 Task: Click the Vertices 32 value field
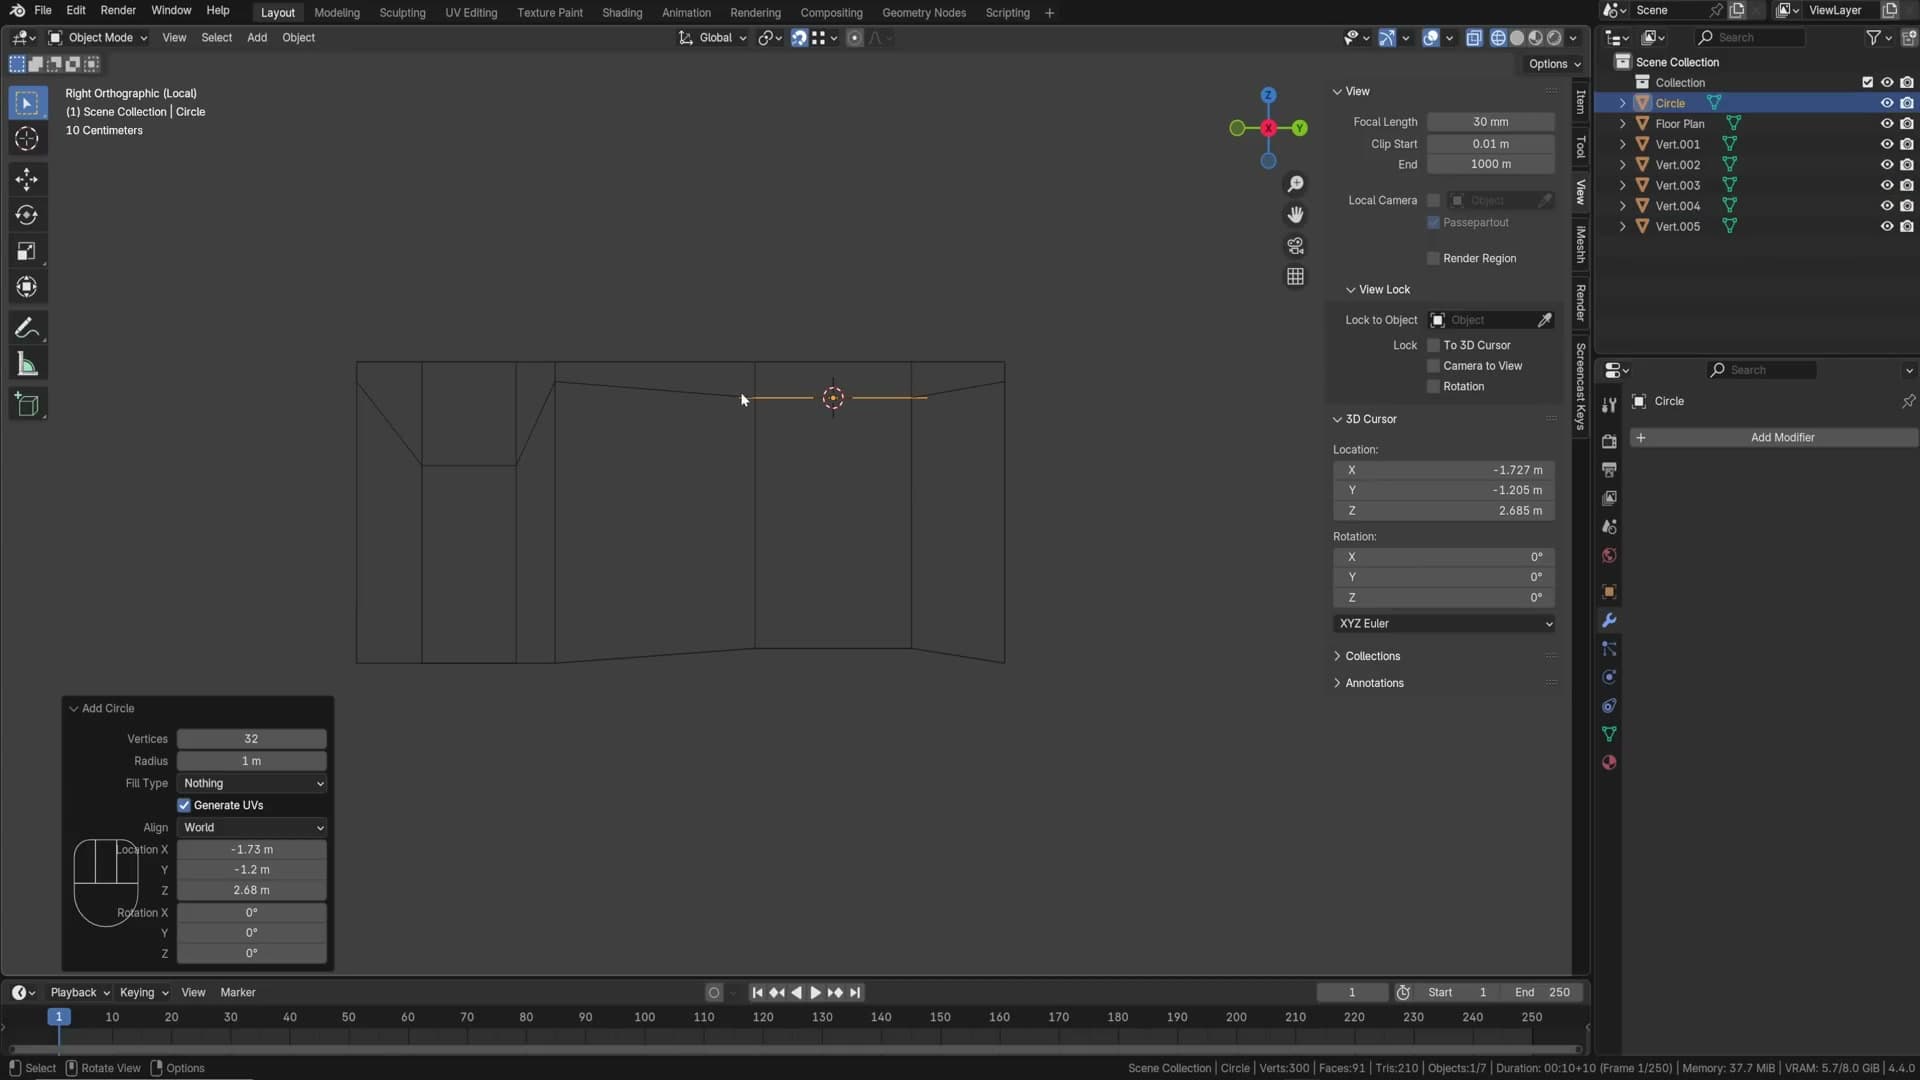click(x=252, y=740)
